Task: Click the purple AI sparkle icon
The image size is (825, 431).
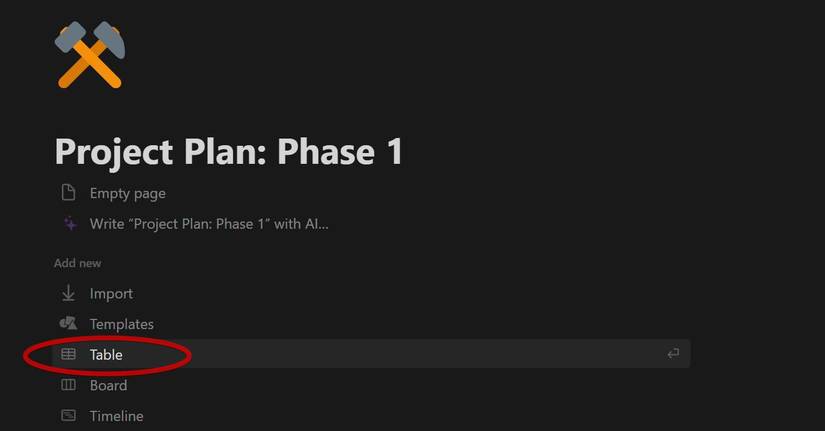Action: [x=69, y=224]
